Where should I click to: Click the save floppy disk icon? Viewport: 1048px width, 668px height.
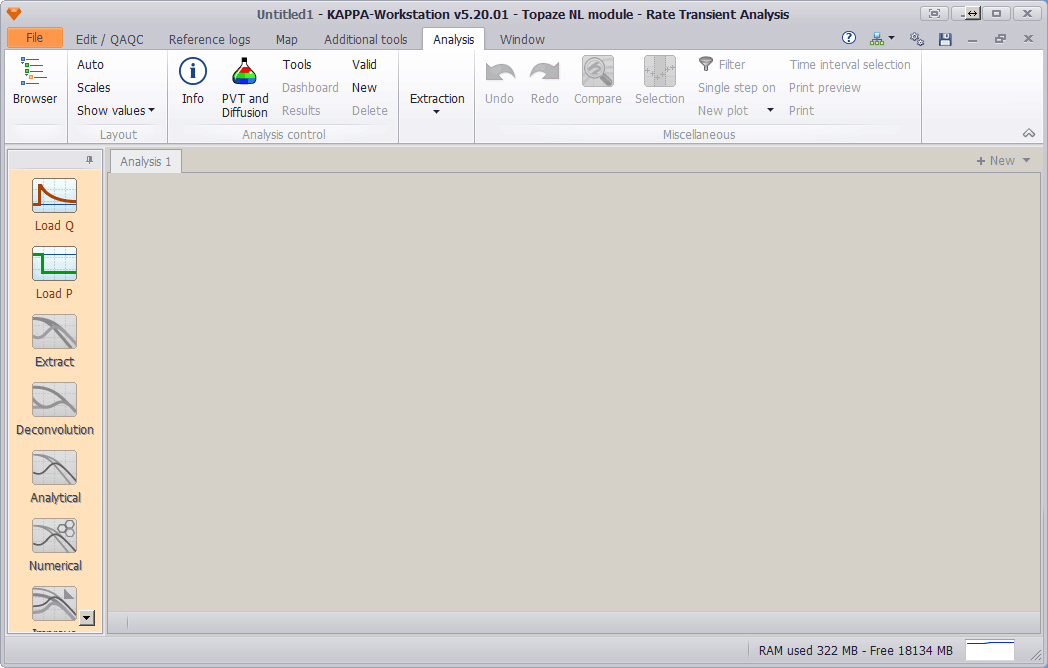tap(945, 39)
